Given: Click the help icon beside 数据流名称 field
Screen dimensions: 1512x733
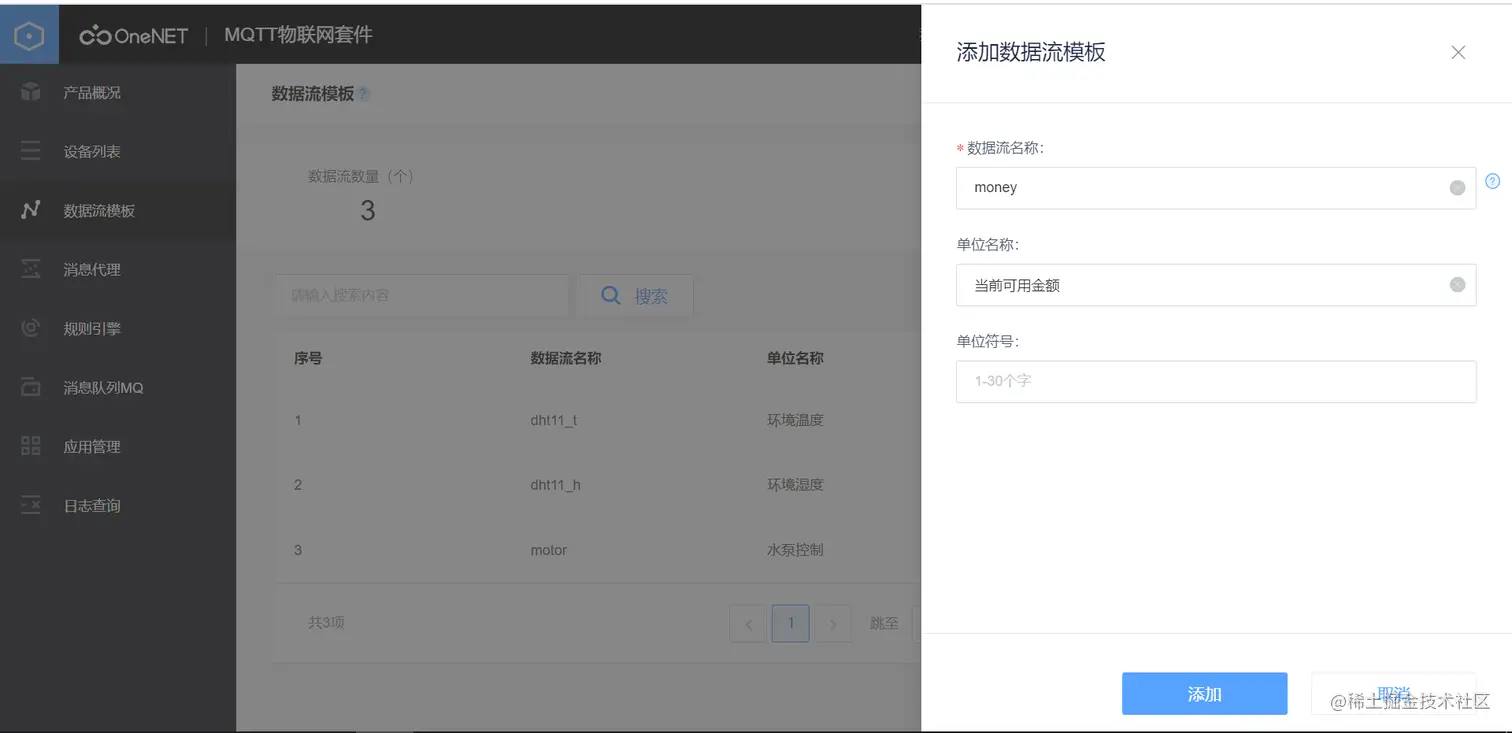Looking at the screenshot, I should point(1493,181).
